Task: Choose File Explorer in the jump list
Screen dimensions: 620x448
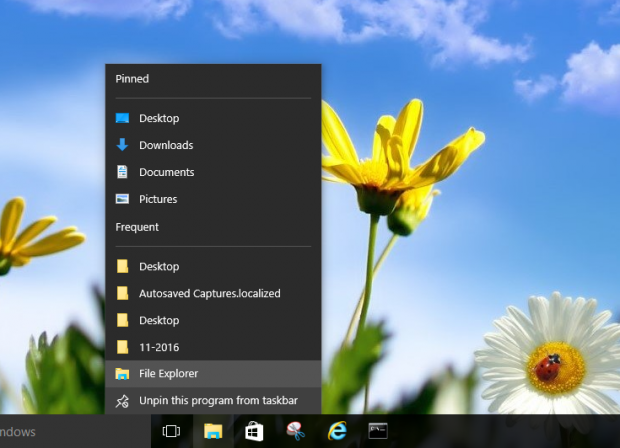Action: 168,374
